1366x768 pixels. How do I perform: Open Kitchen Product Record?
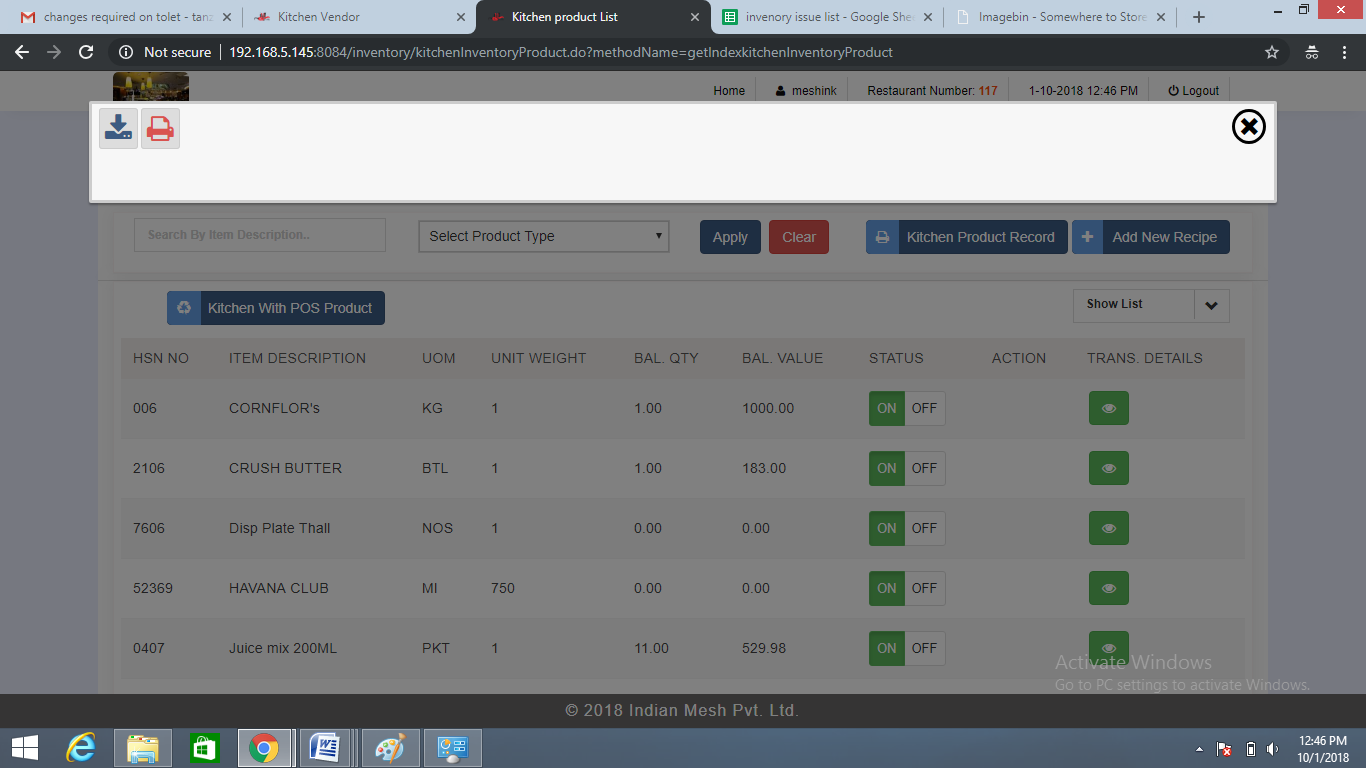966,237
